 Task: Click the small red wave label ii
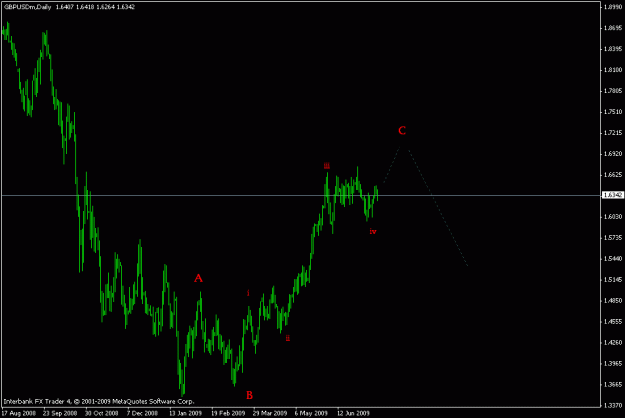click(288, 338)
